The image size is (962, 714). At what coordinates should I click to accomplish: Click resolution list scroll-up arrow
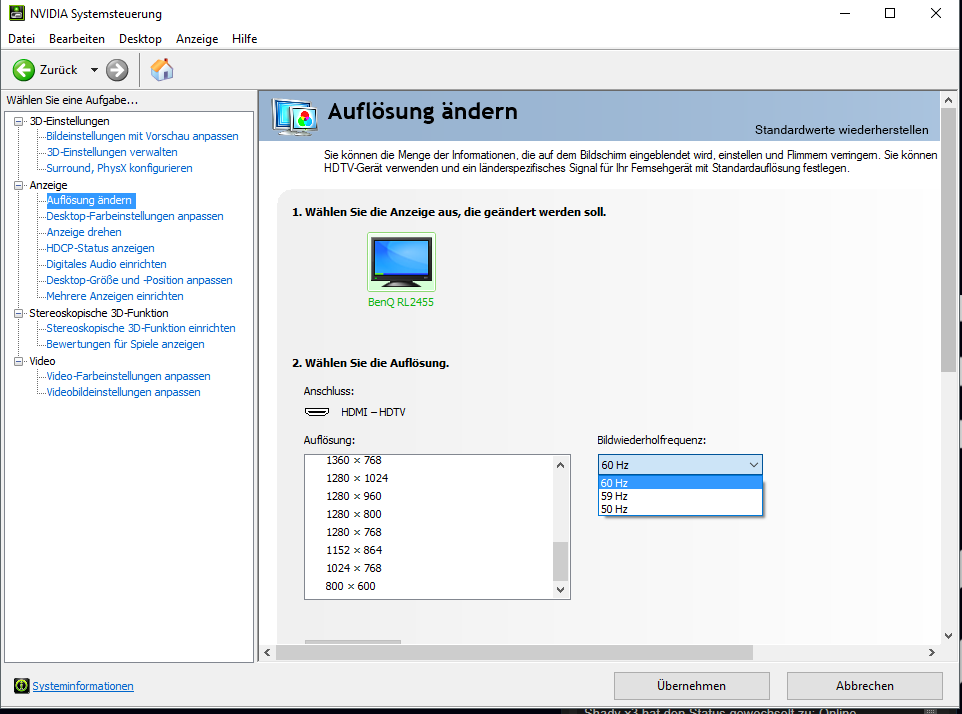point(560,465)
